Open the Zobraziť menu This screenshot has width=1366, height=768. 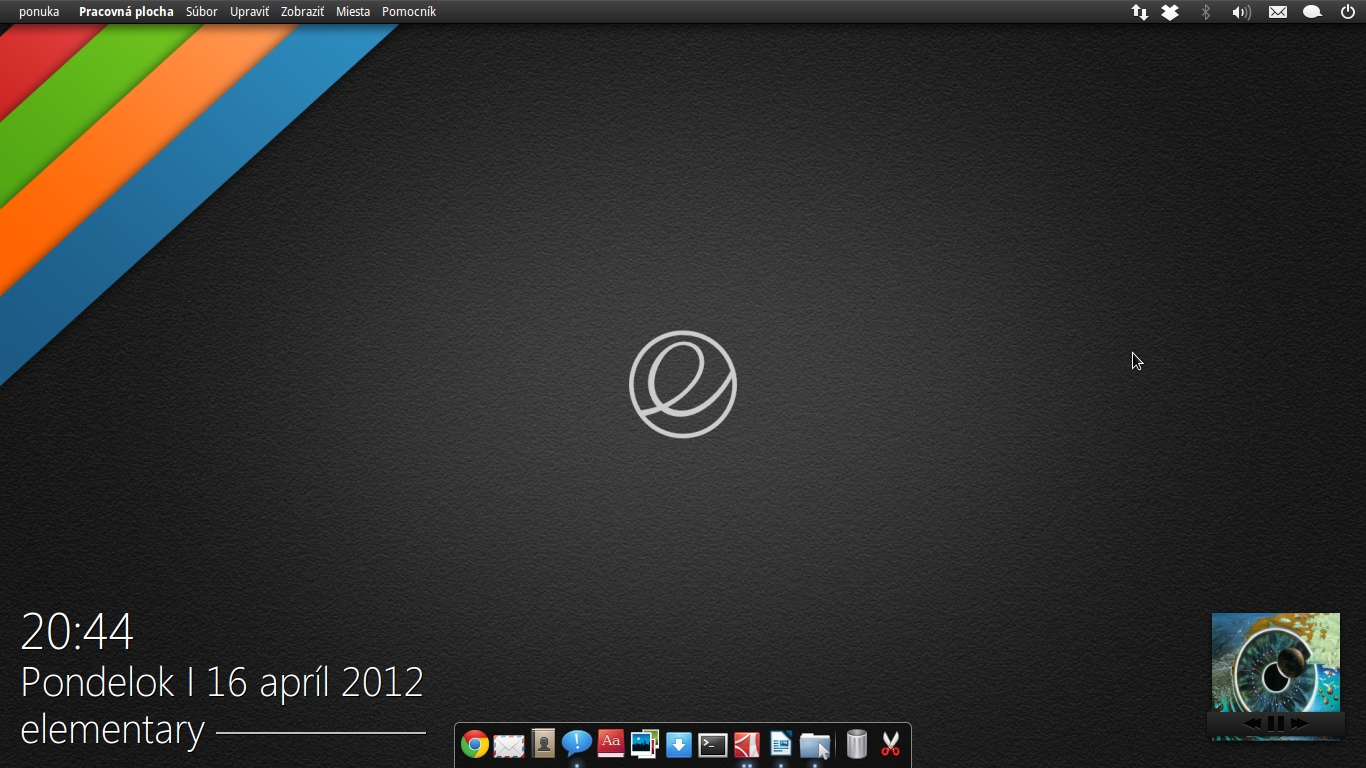click(x=302, y=12)
